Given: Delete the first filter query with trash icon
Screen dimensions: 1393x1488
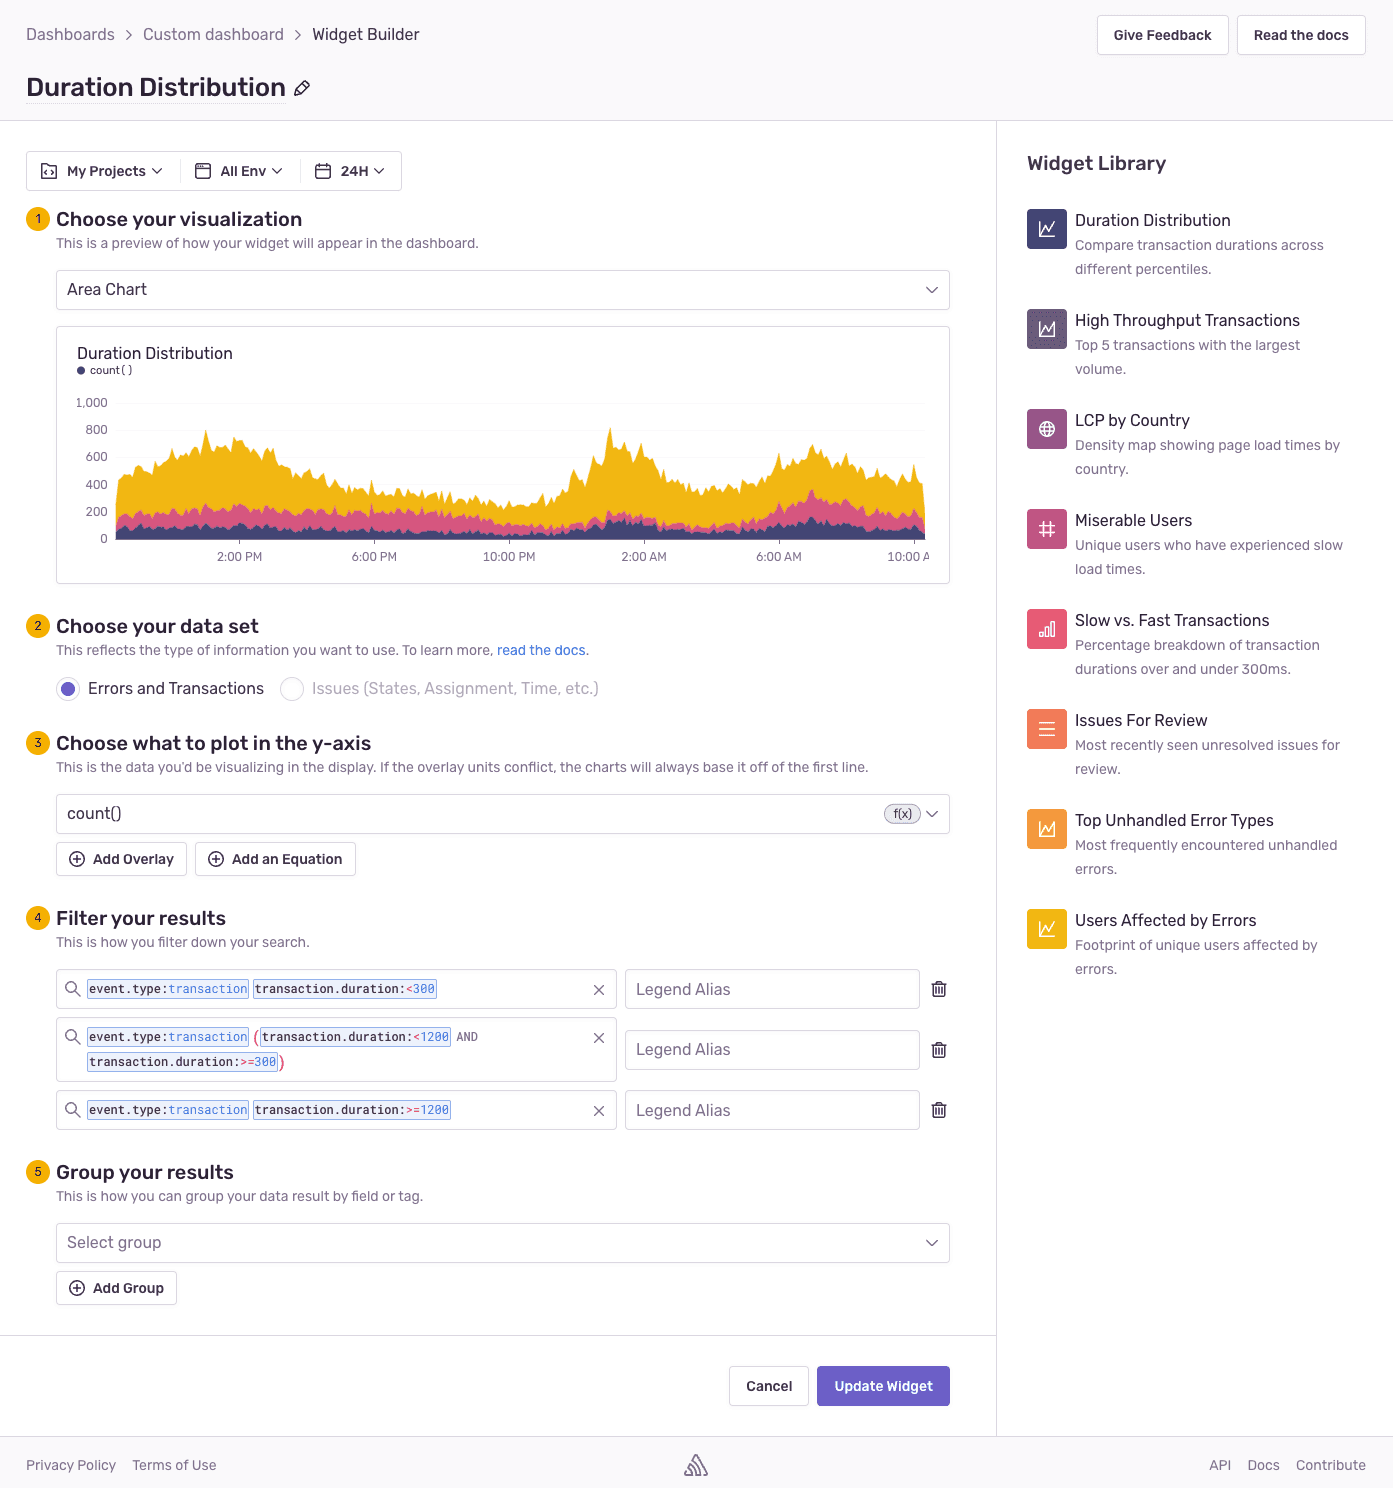Looking at the screenshot, I should coord(939,989).
